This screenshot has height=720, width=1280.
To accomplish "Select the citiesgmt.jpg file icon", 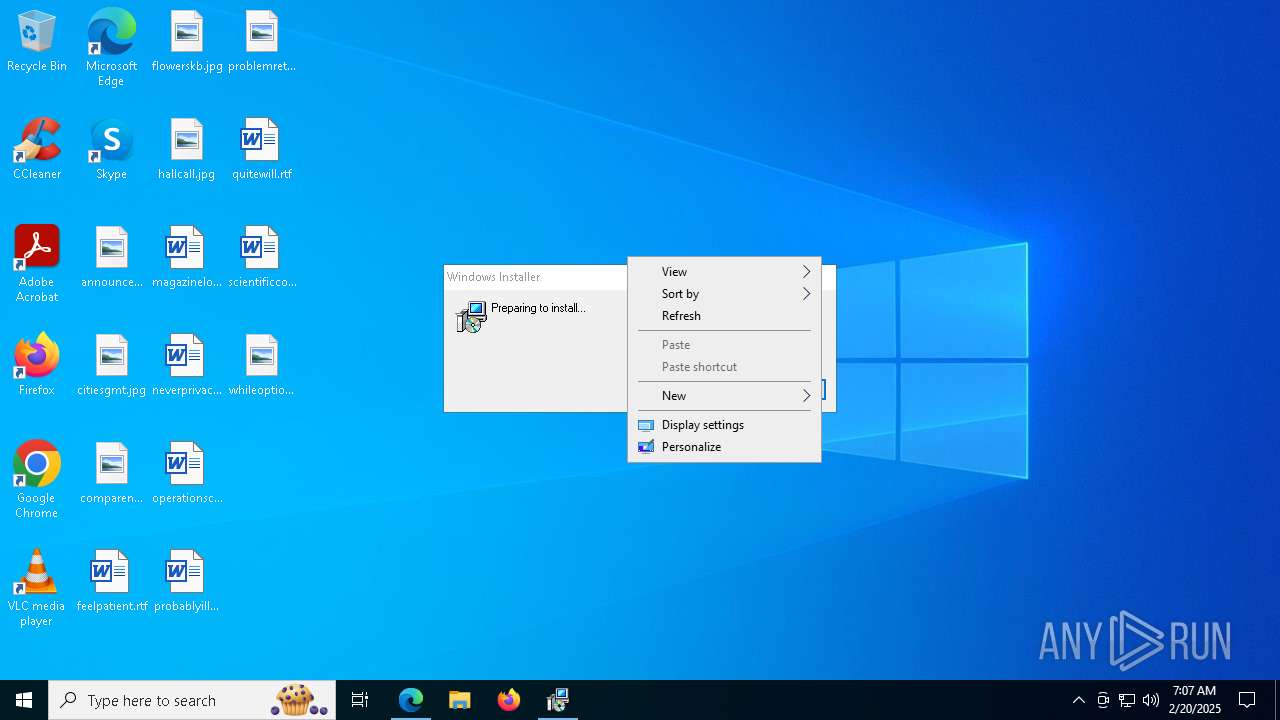I will coord(111,366).
